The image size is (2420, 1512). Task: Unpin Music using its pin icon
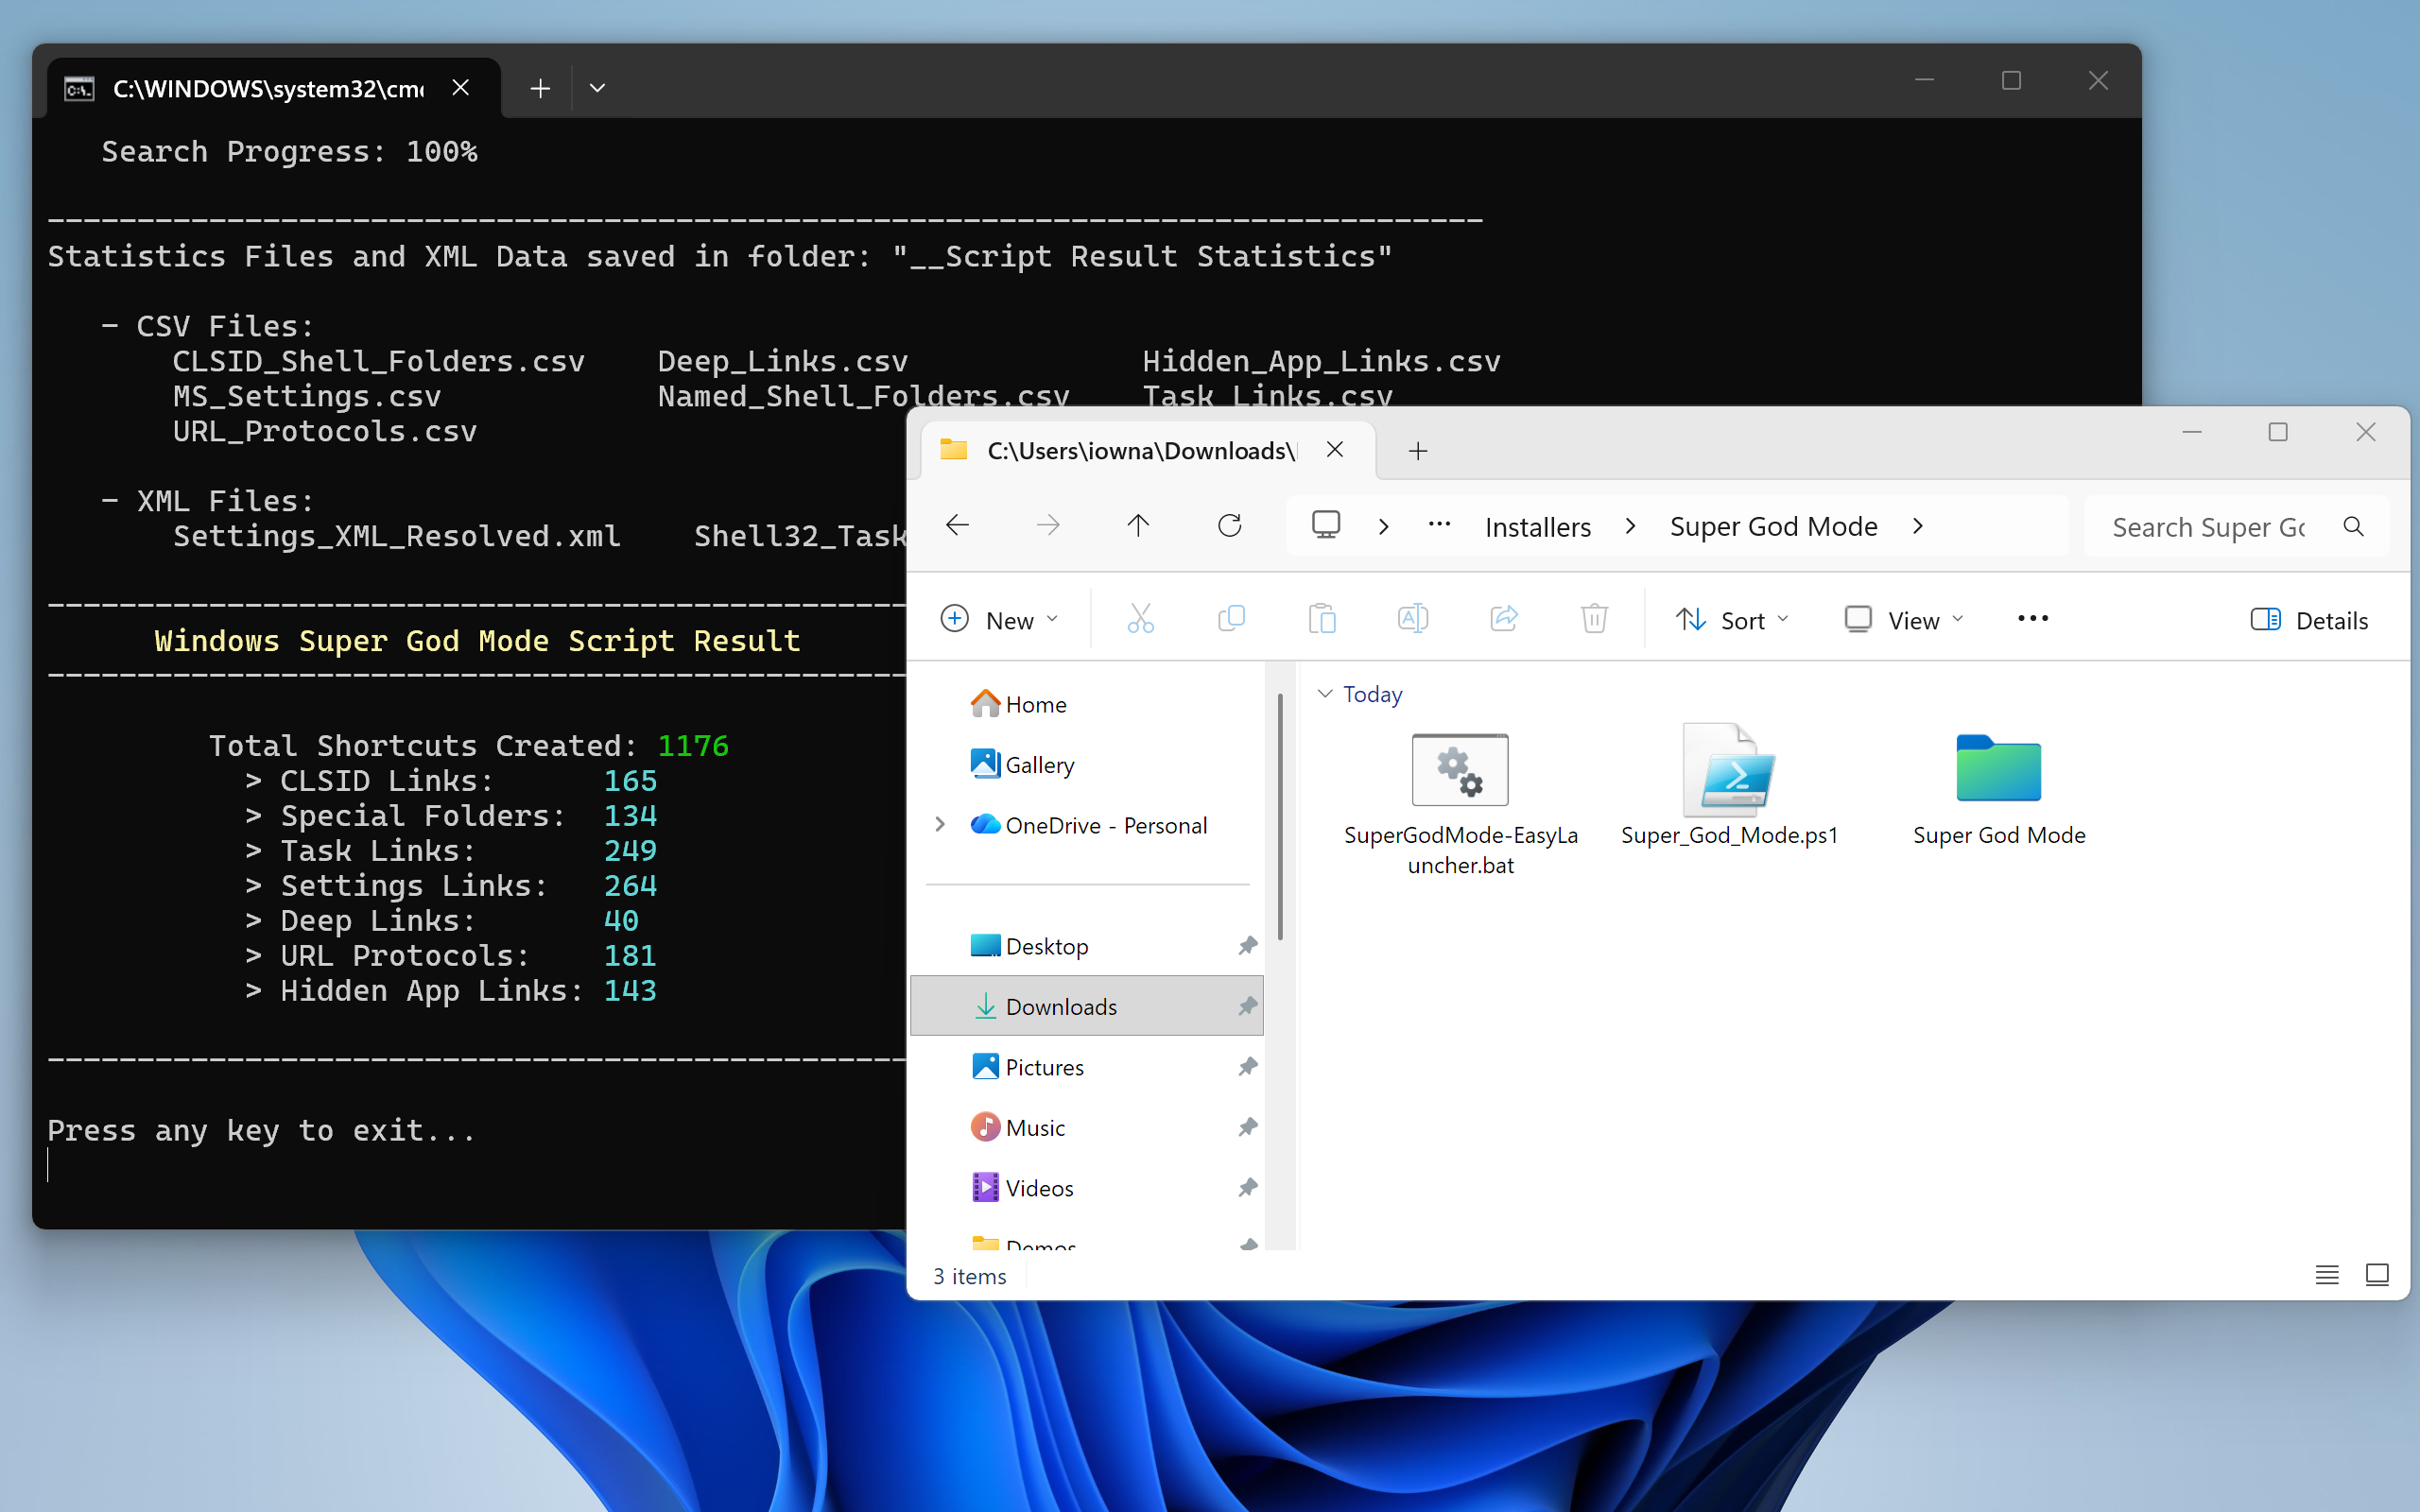point(1247,1127)
